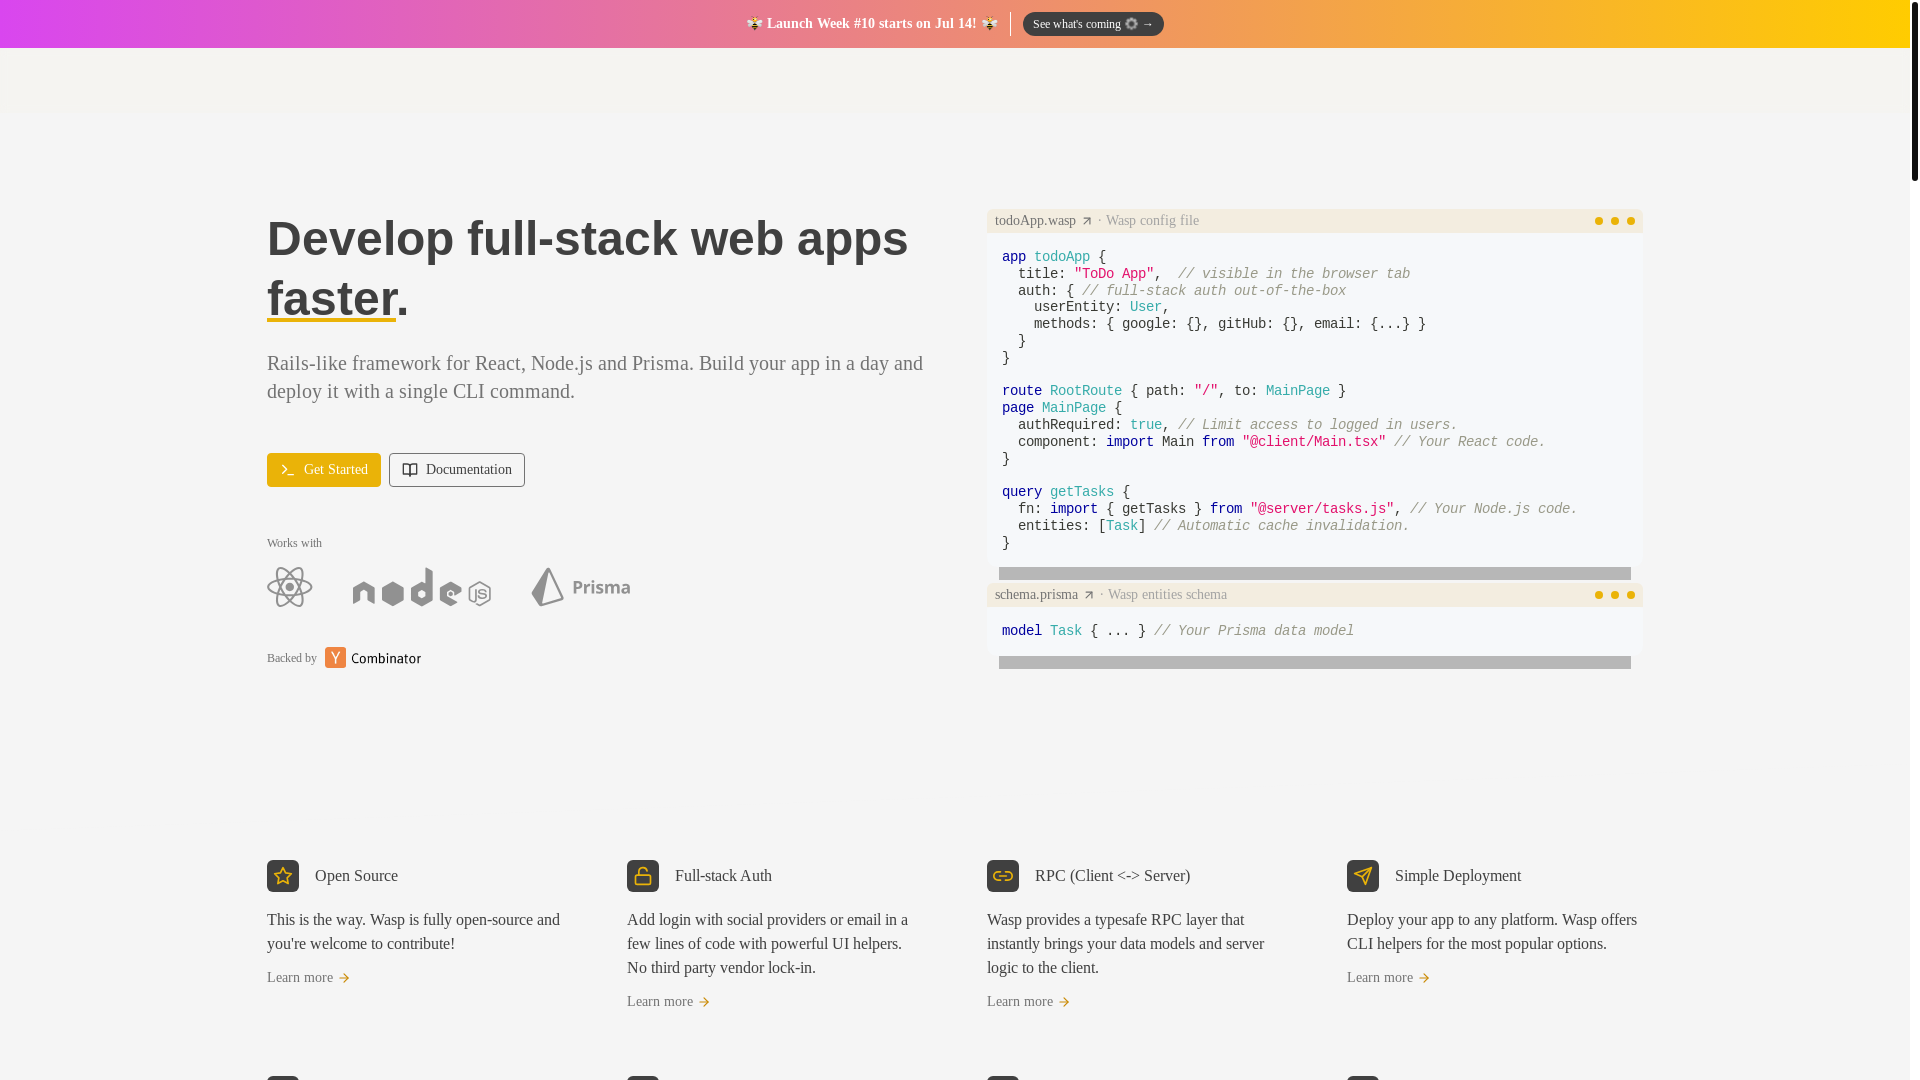Click the 'route RootRoute' code line
The width and height of the screenshot is (1920, 1080).
click(1174, 391)
